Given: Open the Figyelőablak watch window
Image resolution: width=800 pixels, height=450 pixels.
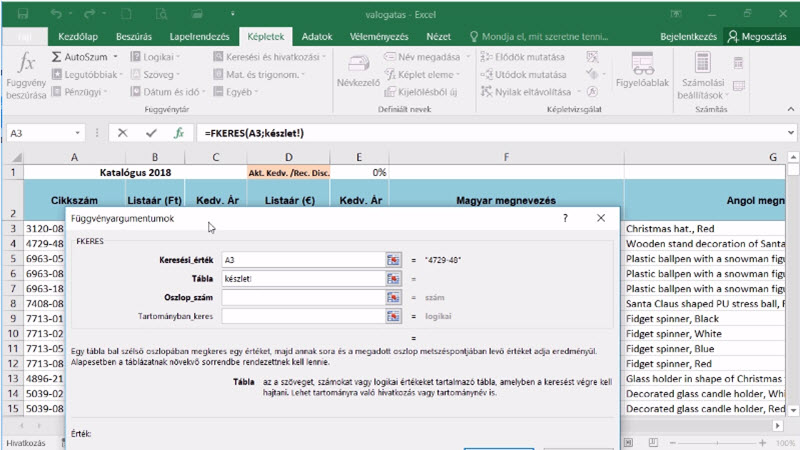Looking at the screenshot, I should coord(642,70).
